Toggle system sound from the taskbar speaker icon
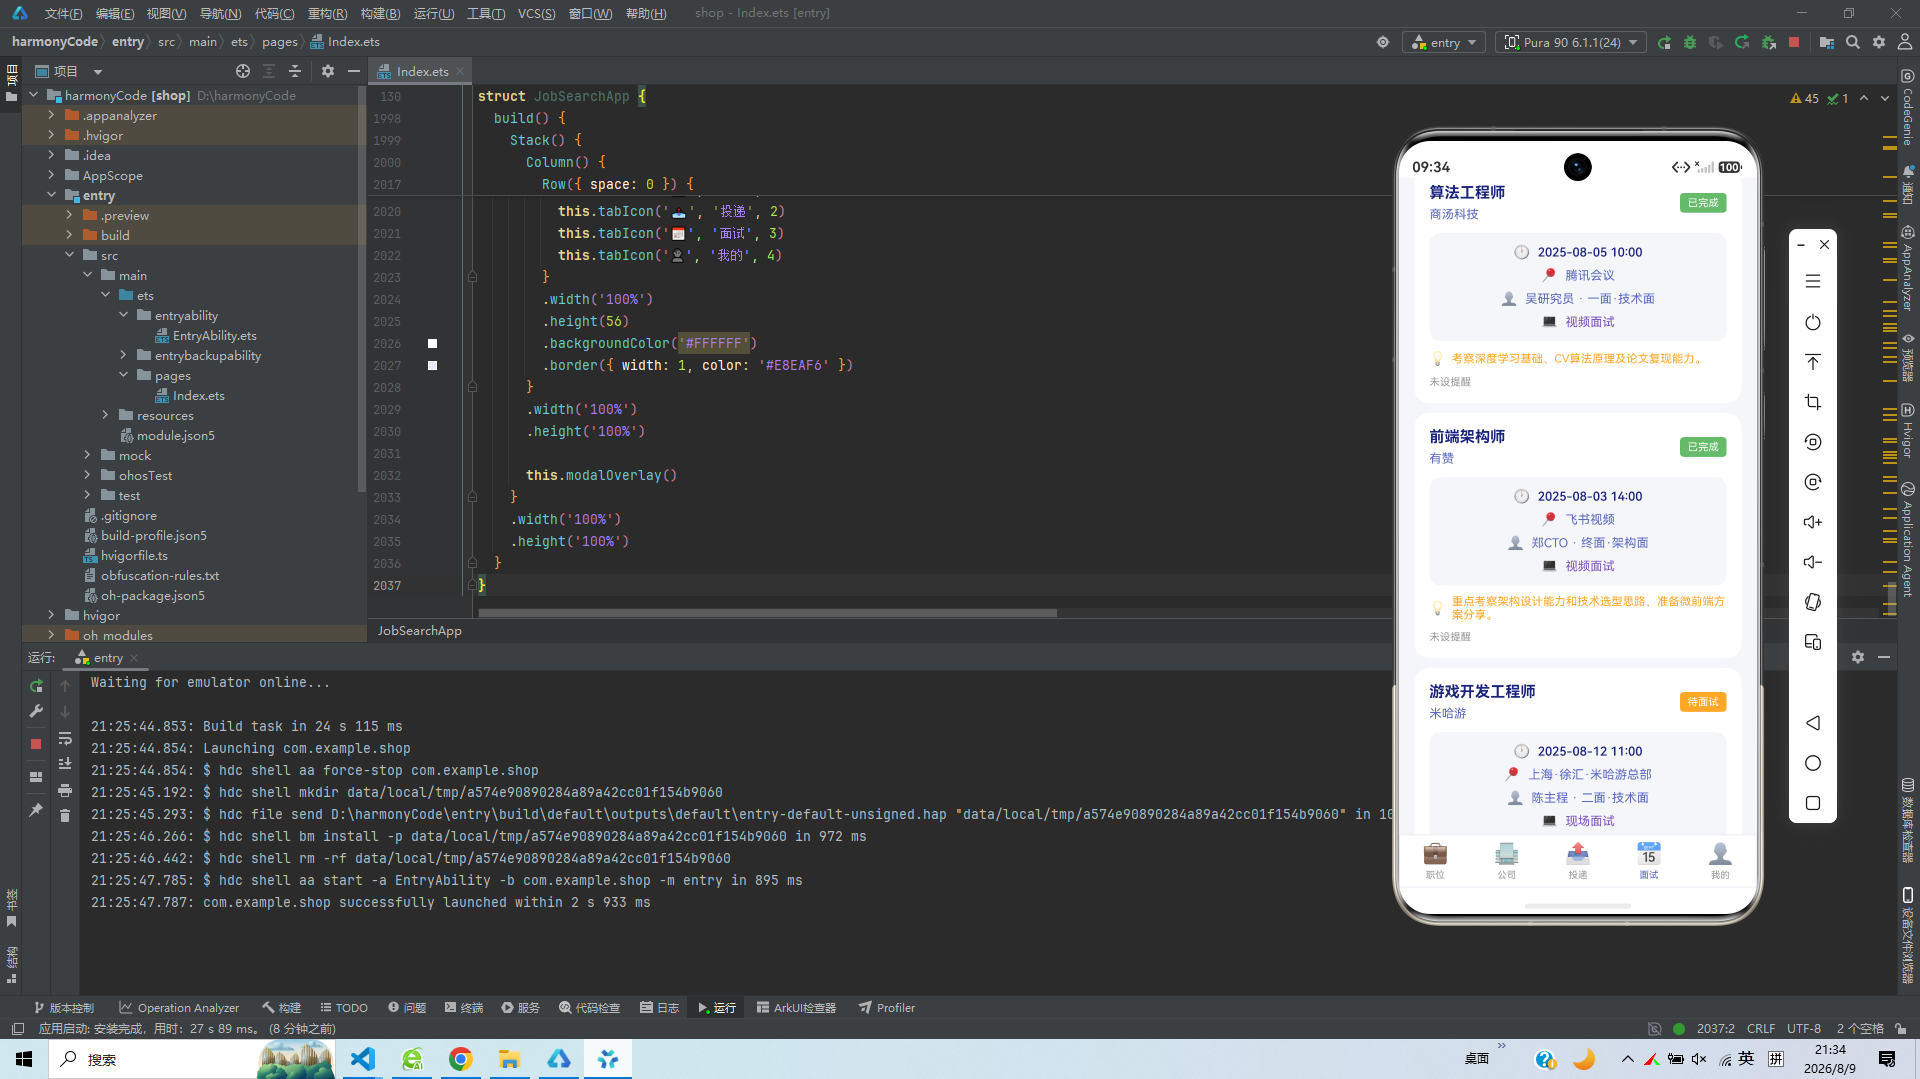The image size is (1920, 1079). [x=1699, y=1059]
